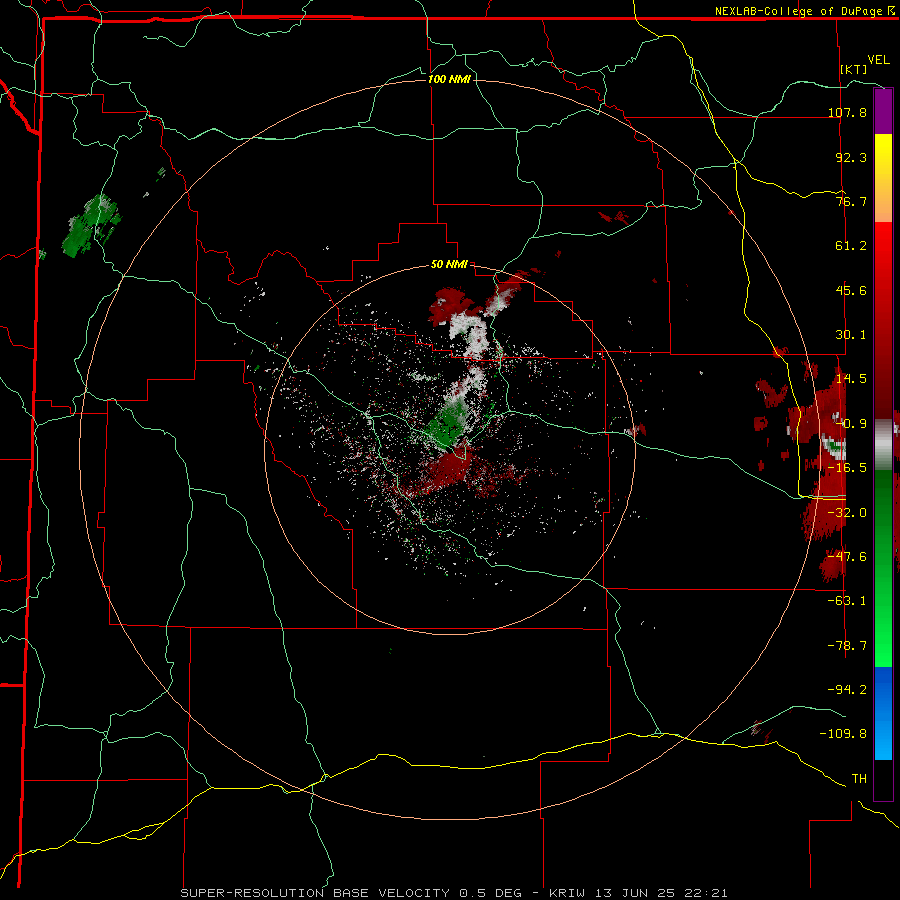
Task: Click the -32.0 scale value
Action: (847, 513)
